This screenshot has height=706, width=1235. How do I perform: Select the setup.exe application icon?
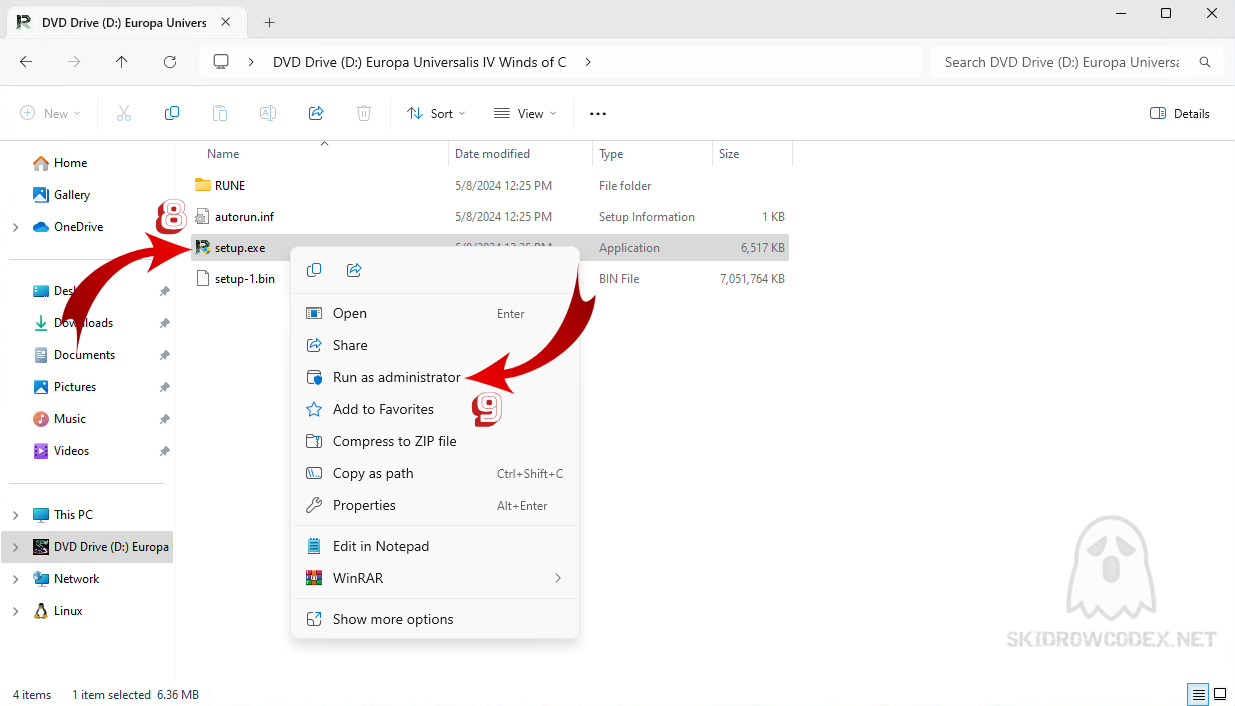pos(203,247)
